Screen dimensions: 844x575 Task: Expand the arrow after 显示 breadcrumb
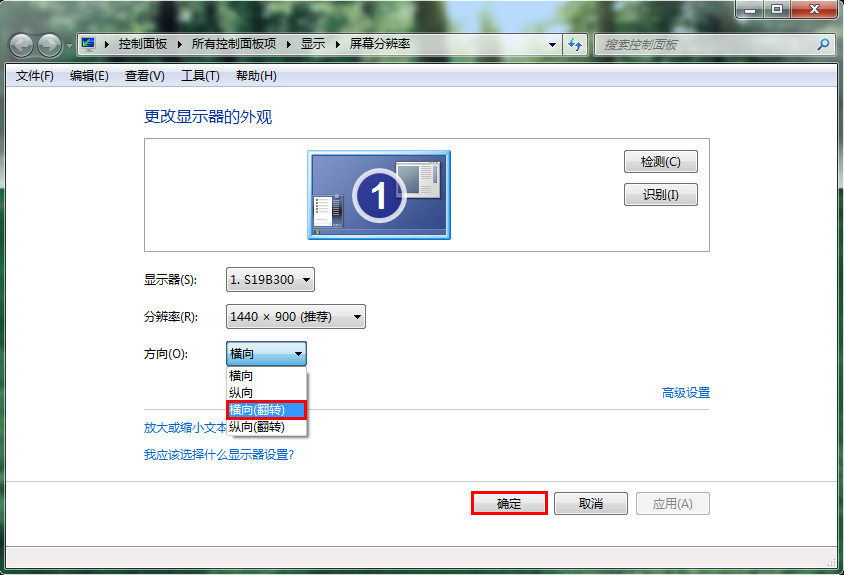pyautogui.click(x=337, y=45)
